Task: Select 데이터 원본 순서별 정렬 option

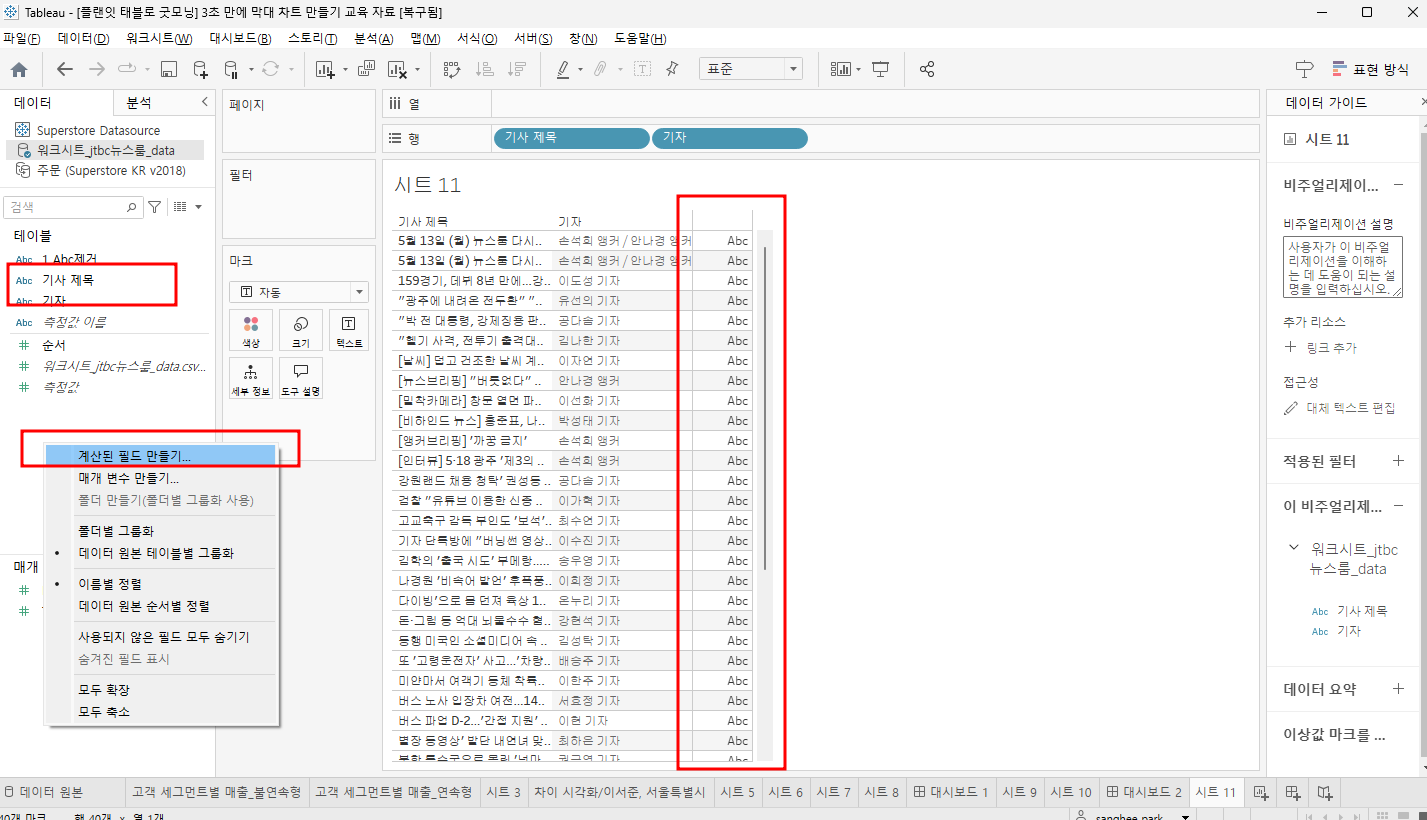Action: 161,606
